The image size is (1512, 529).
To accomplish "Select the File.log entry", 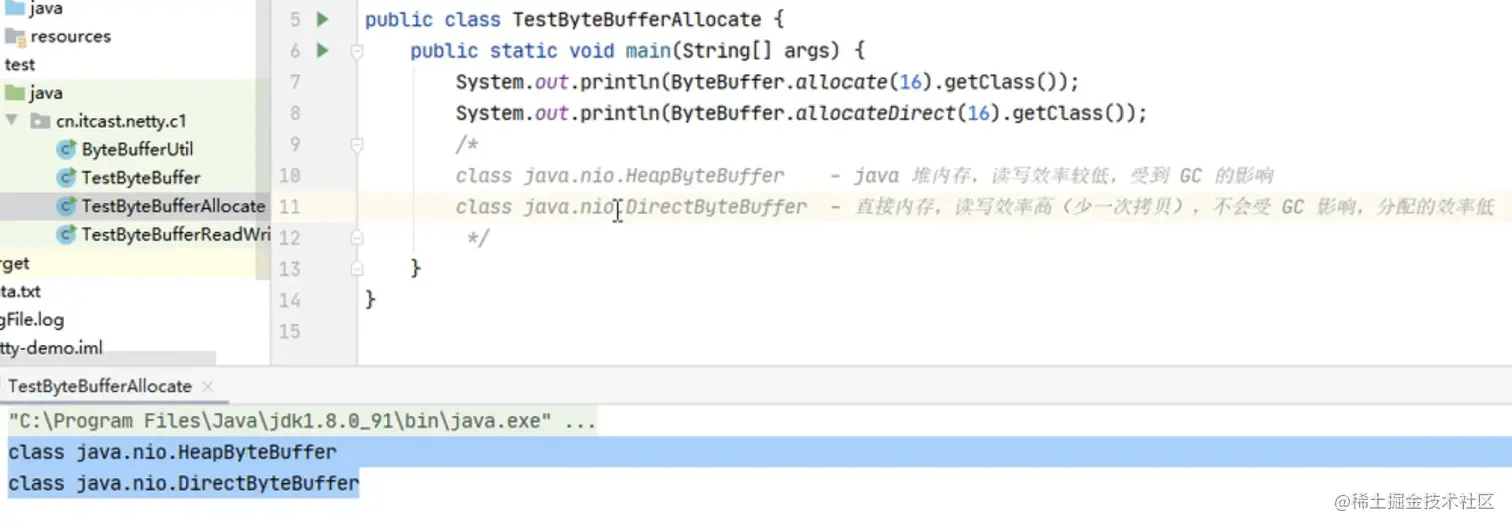I will point(32,320).
